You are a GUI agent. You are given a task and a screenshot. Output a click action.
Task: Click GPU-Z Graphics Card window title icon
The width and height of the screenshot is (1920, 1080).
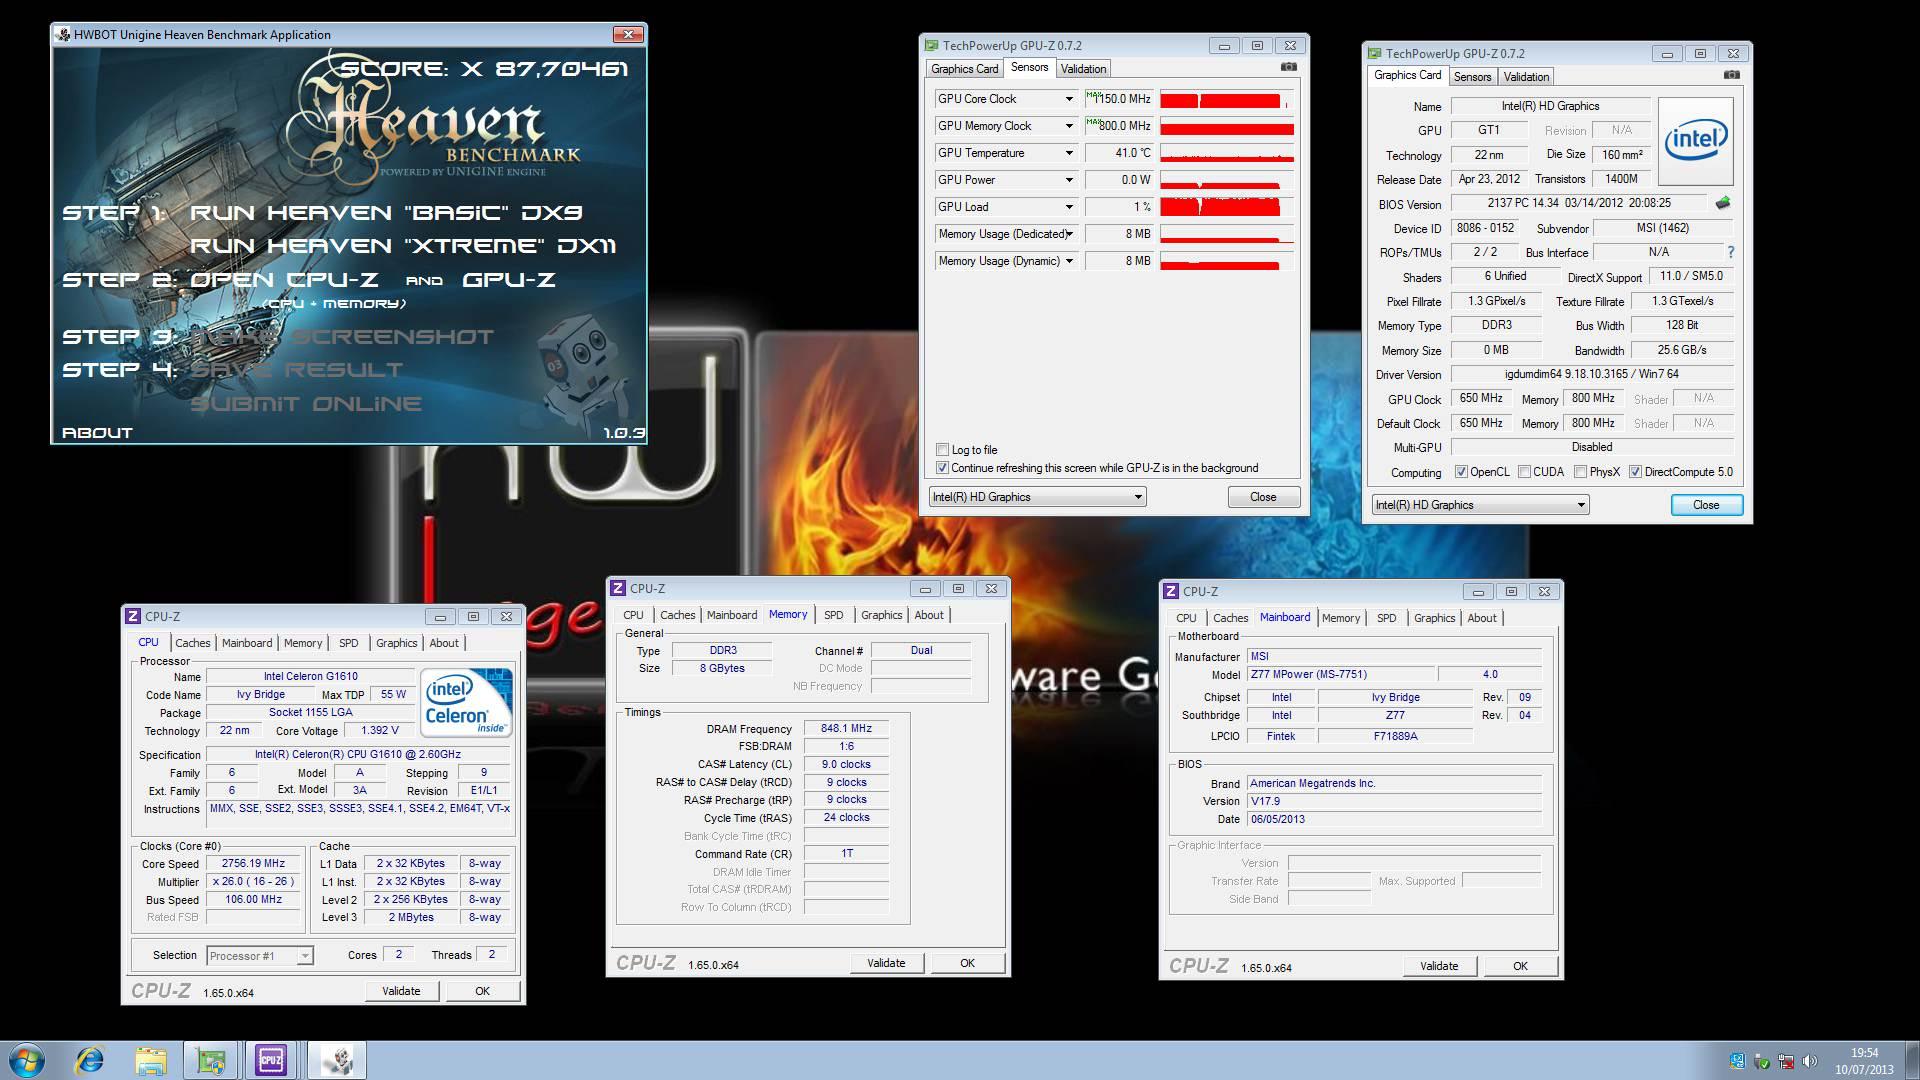pos(1375,53)
